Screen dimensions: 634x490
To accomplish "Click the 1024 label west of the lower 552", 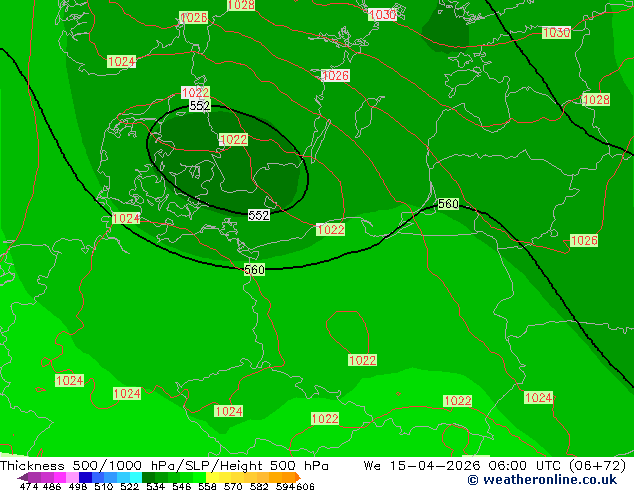I will click(126, 219).
